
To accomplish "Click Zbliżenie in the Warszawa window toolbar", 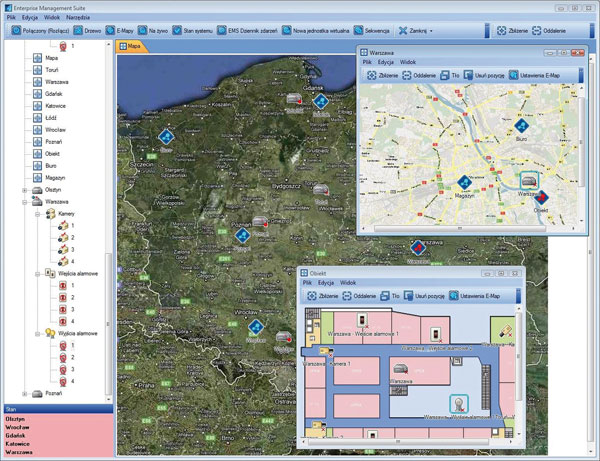I will (x=382, y=75).
